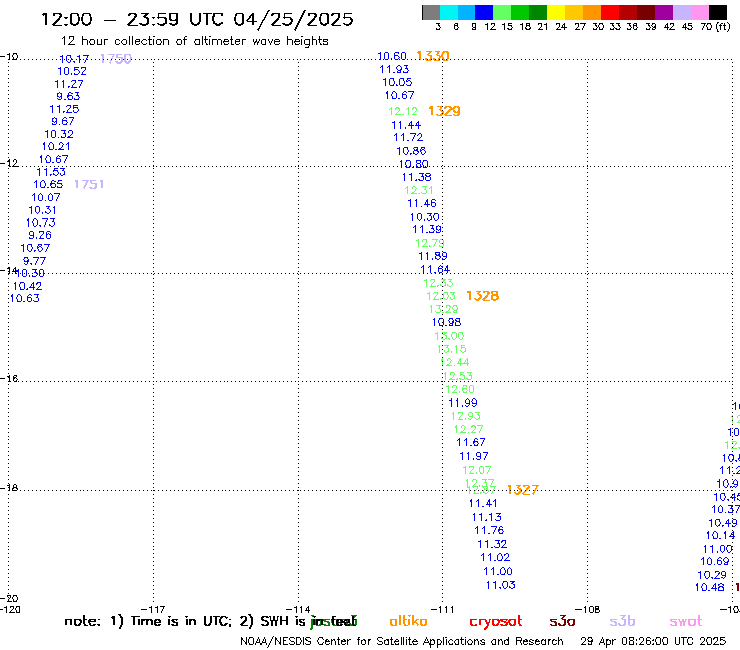Click the wave height value 11.44
The height and width of the screenshot is (650, 740).
[406, 125]
